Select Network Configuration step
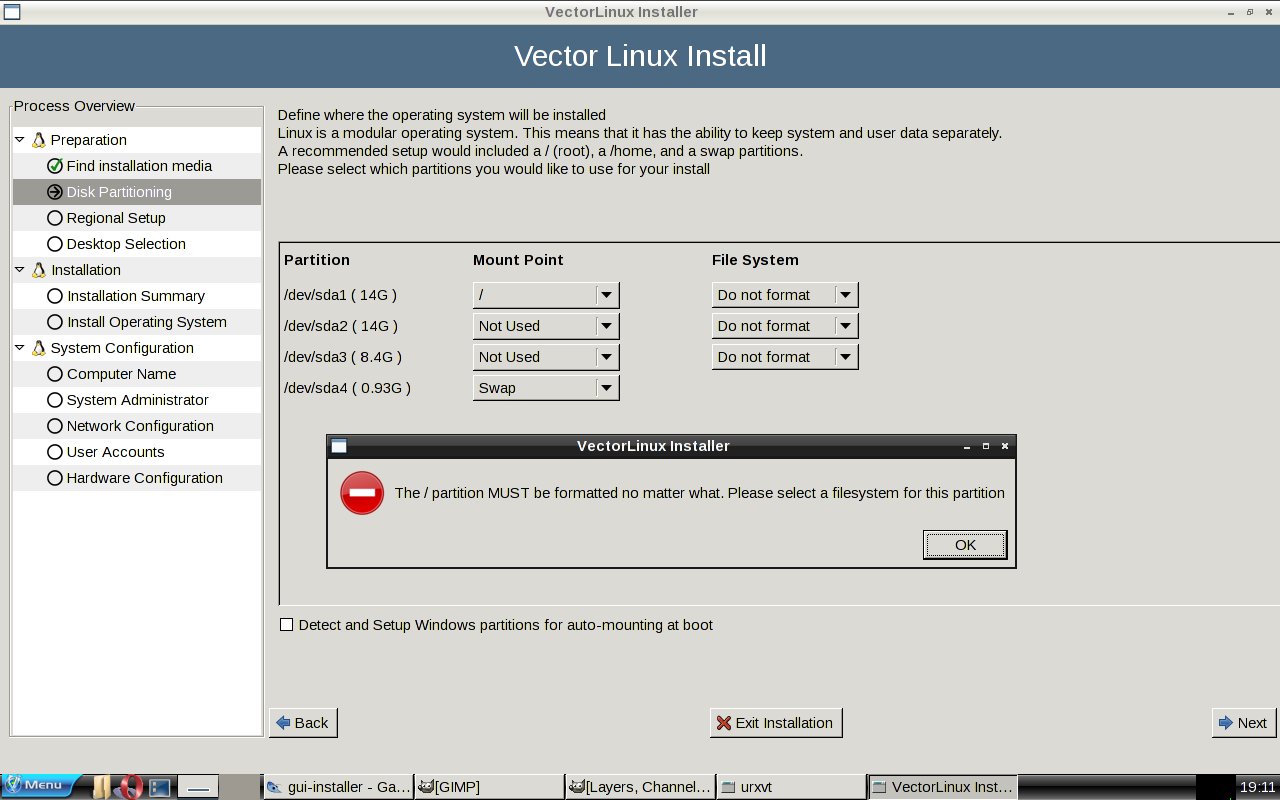 pyautogui.click(x=137, y=426)
